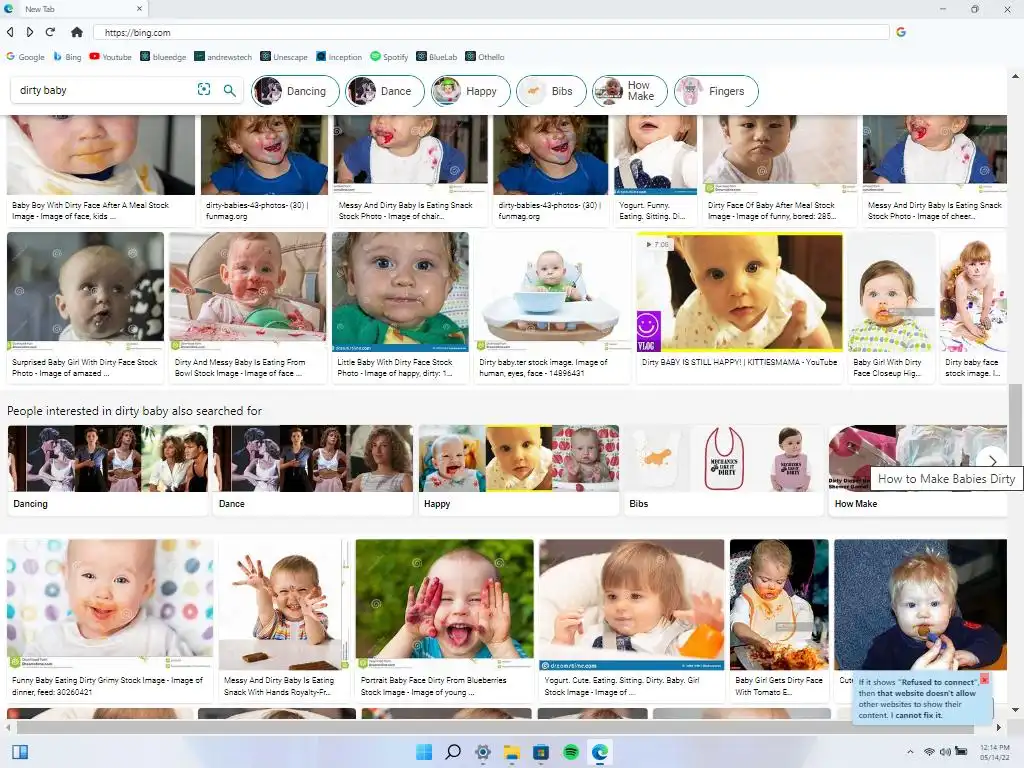Click the magnifier search icon in search box
1024x768 pixels.
point(229,90)
